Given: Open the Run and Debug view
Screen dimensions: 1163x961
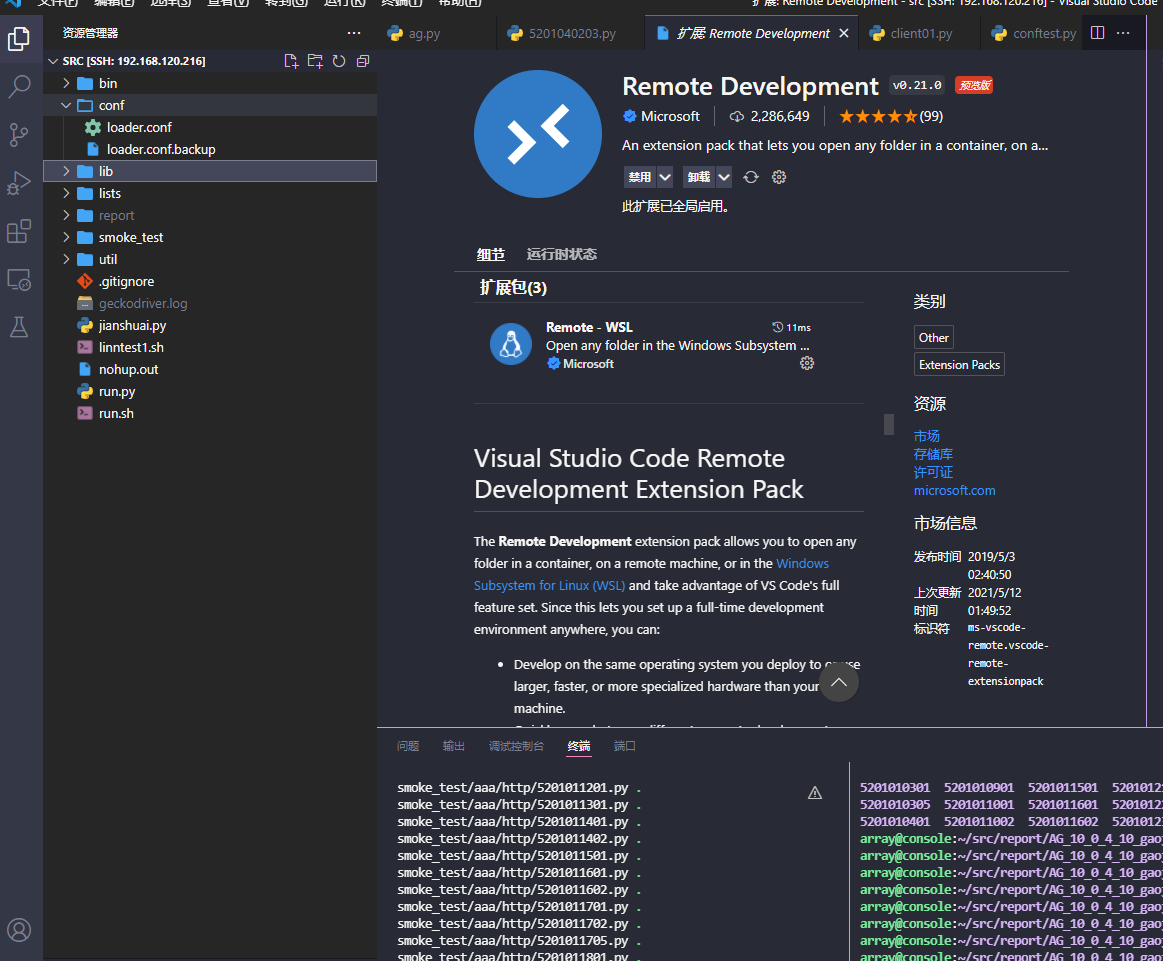Looking at the screenshot, I should [x=19, y=183].
